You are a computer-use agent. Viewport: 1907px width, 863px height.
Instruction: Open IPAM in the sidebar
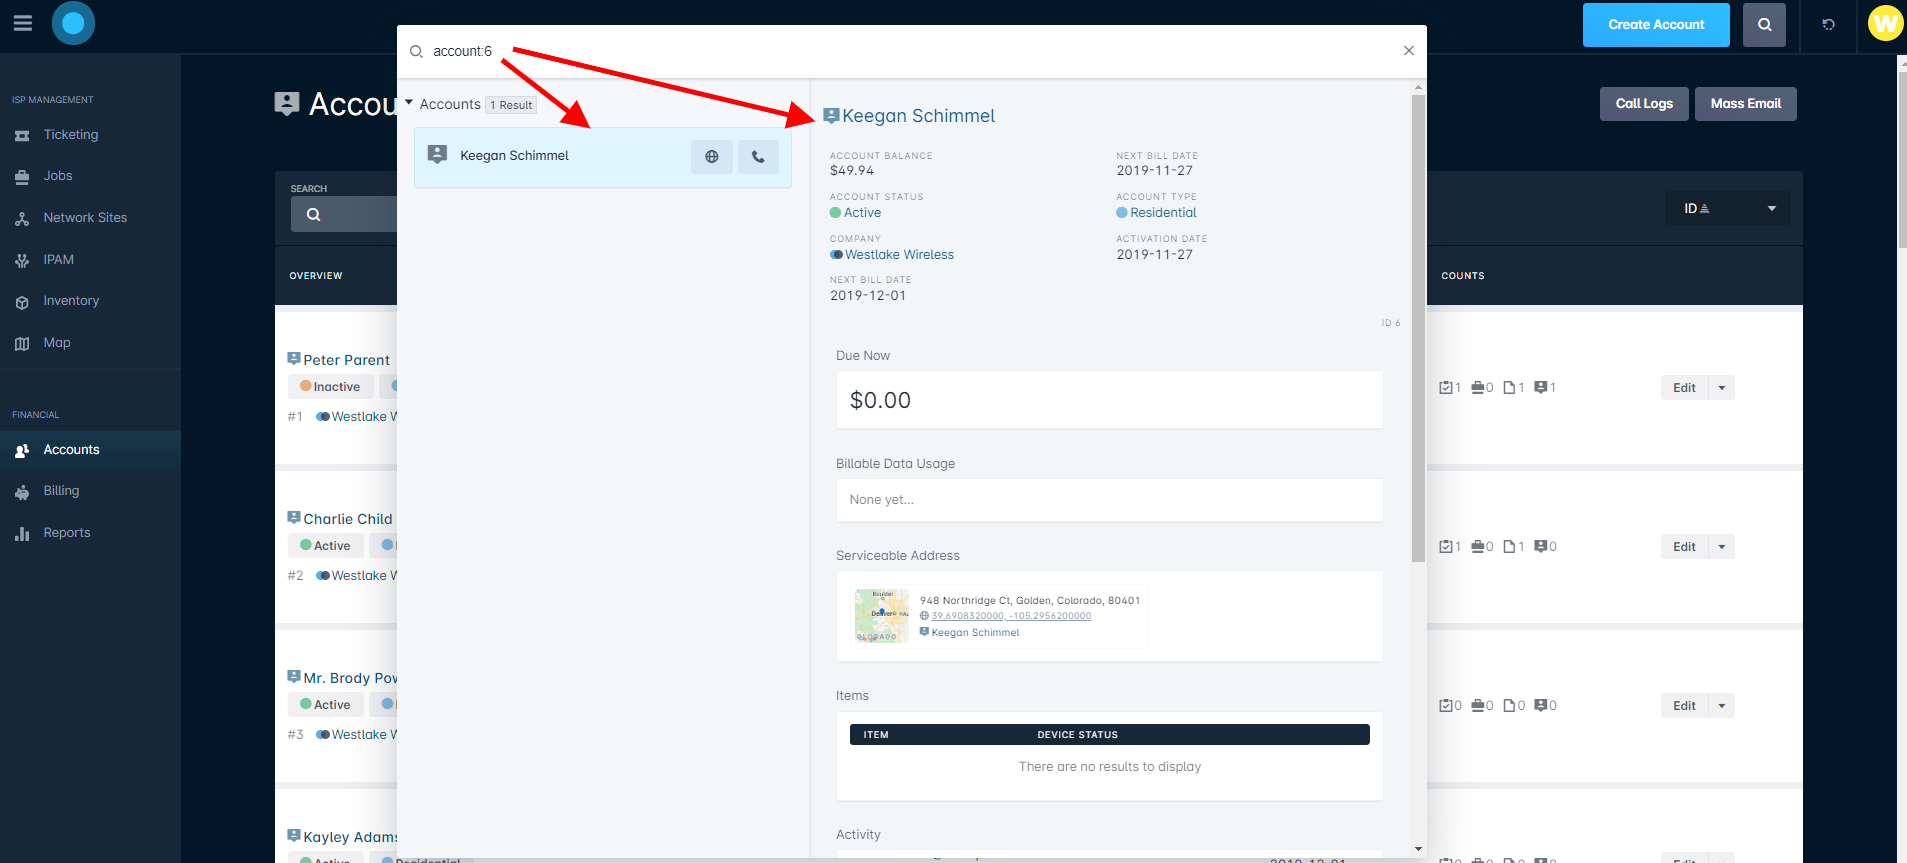pyautogui.click(x=59, y=260)
